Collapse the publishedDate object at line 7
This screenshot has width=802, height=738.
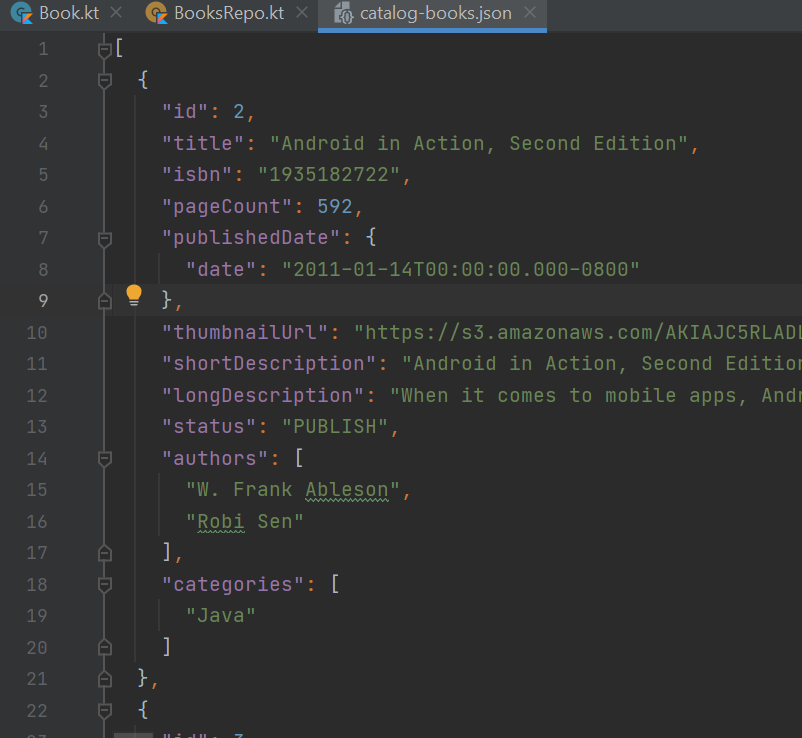click(x=104, y=237)
